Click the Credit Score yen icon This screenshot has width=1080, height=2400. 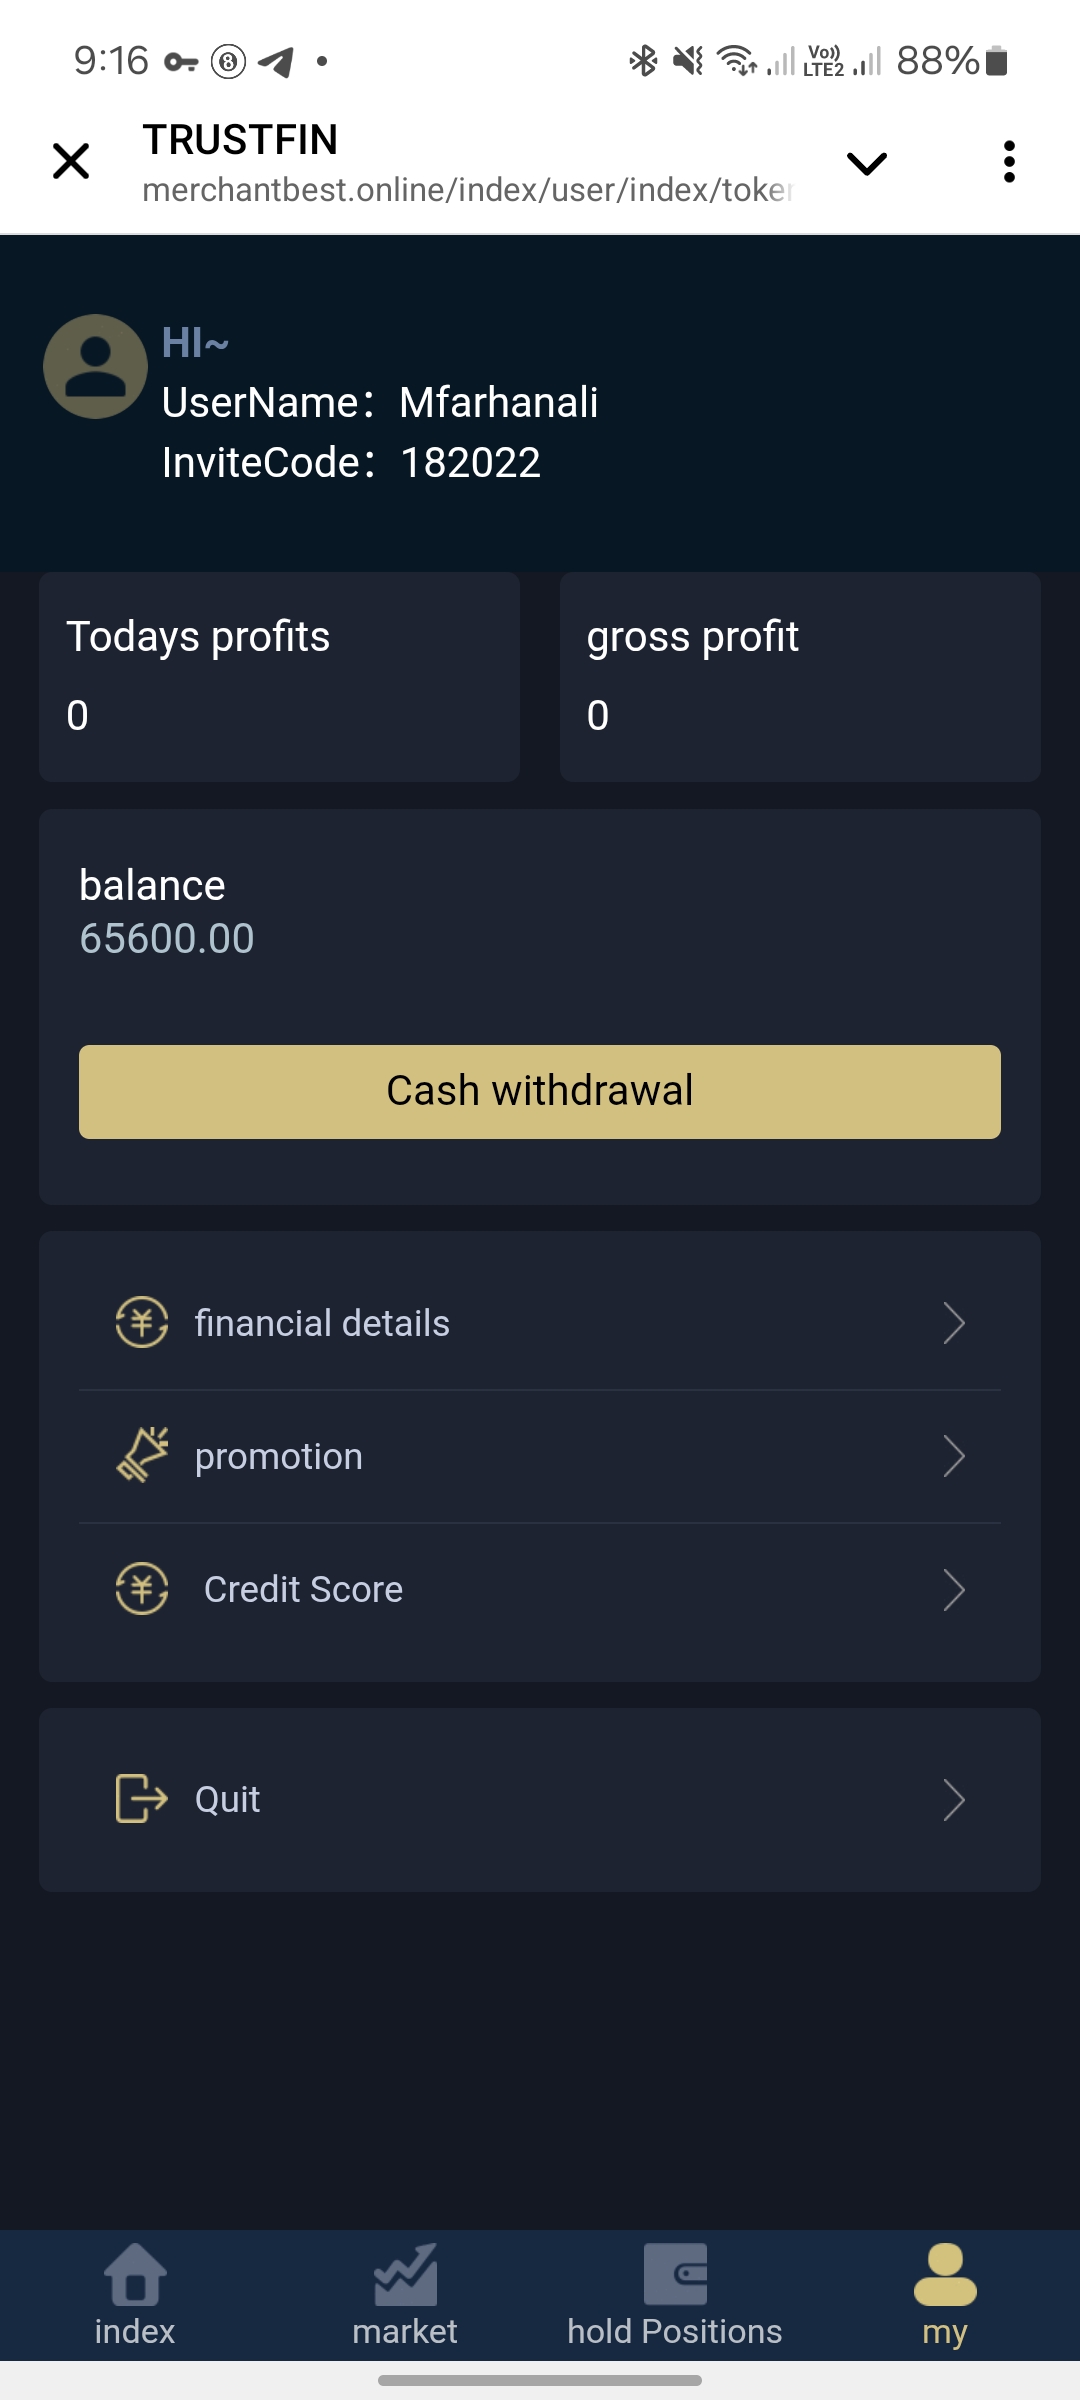(141, 1588)
